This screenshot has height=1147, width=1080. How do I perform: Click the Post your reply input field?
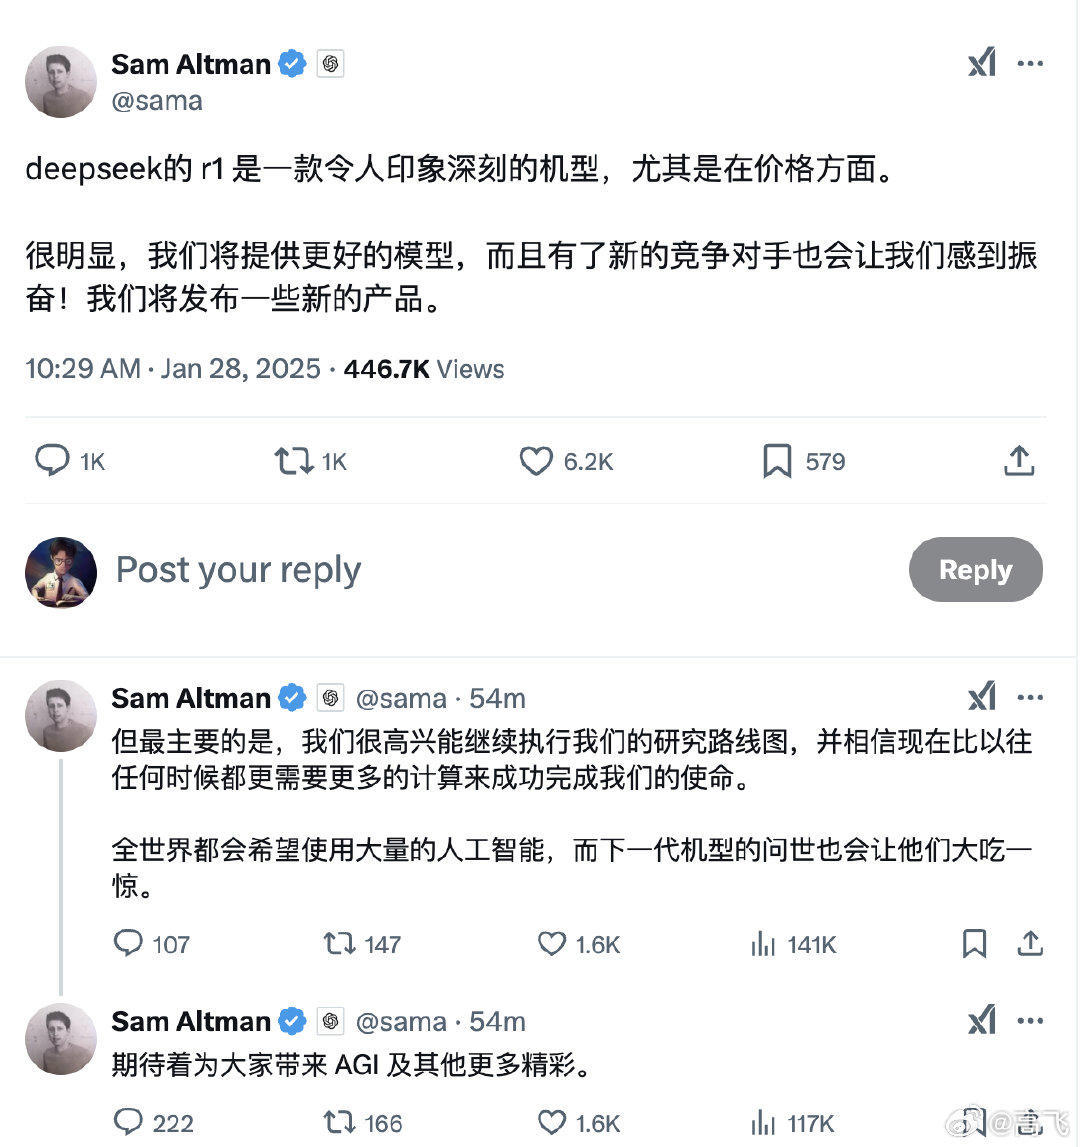click(238, 570)
